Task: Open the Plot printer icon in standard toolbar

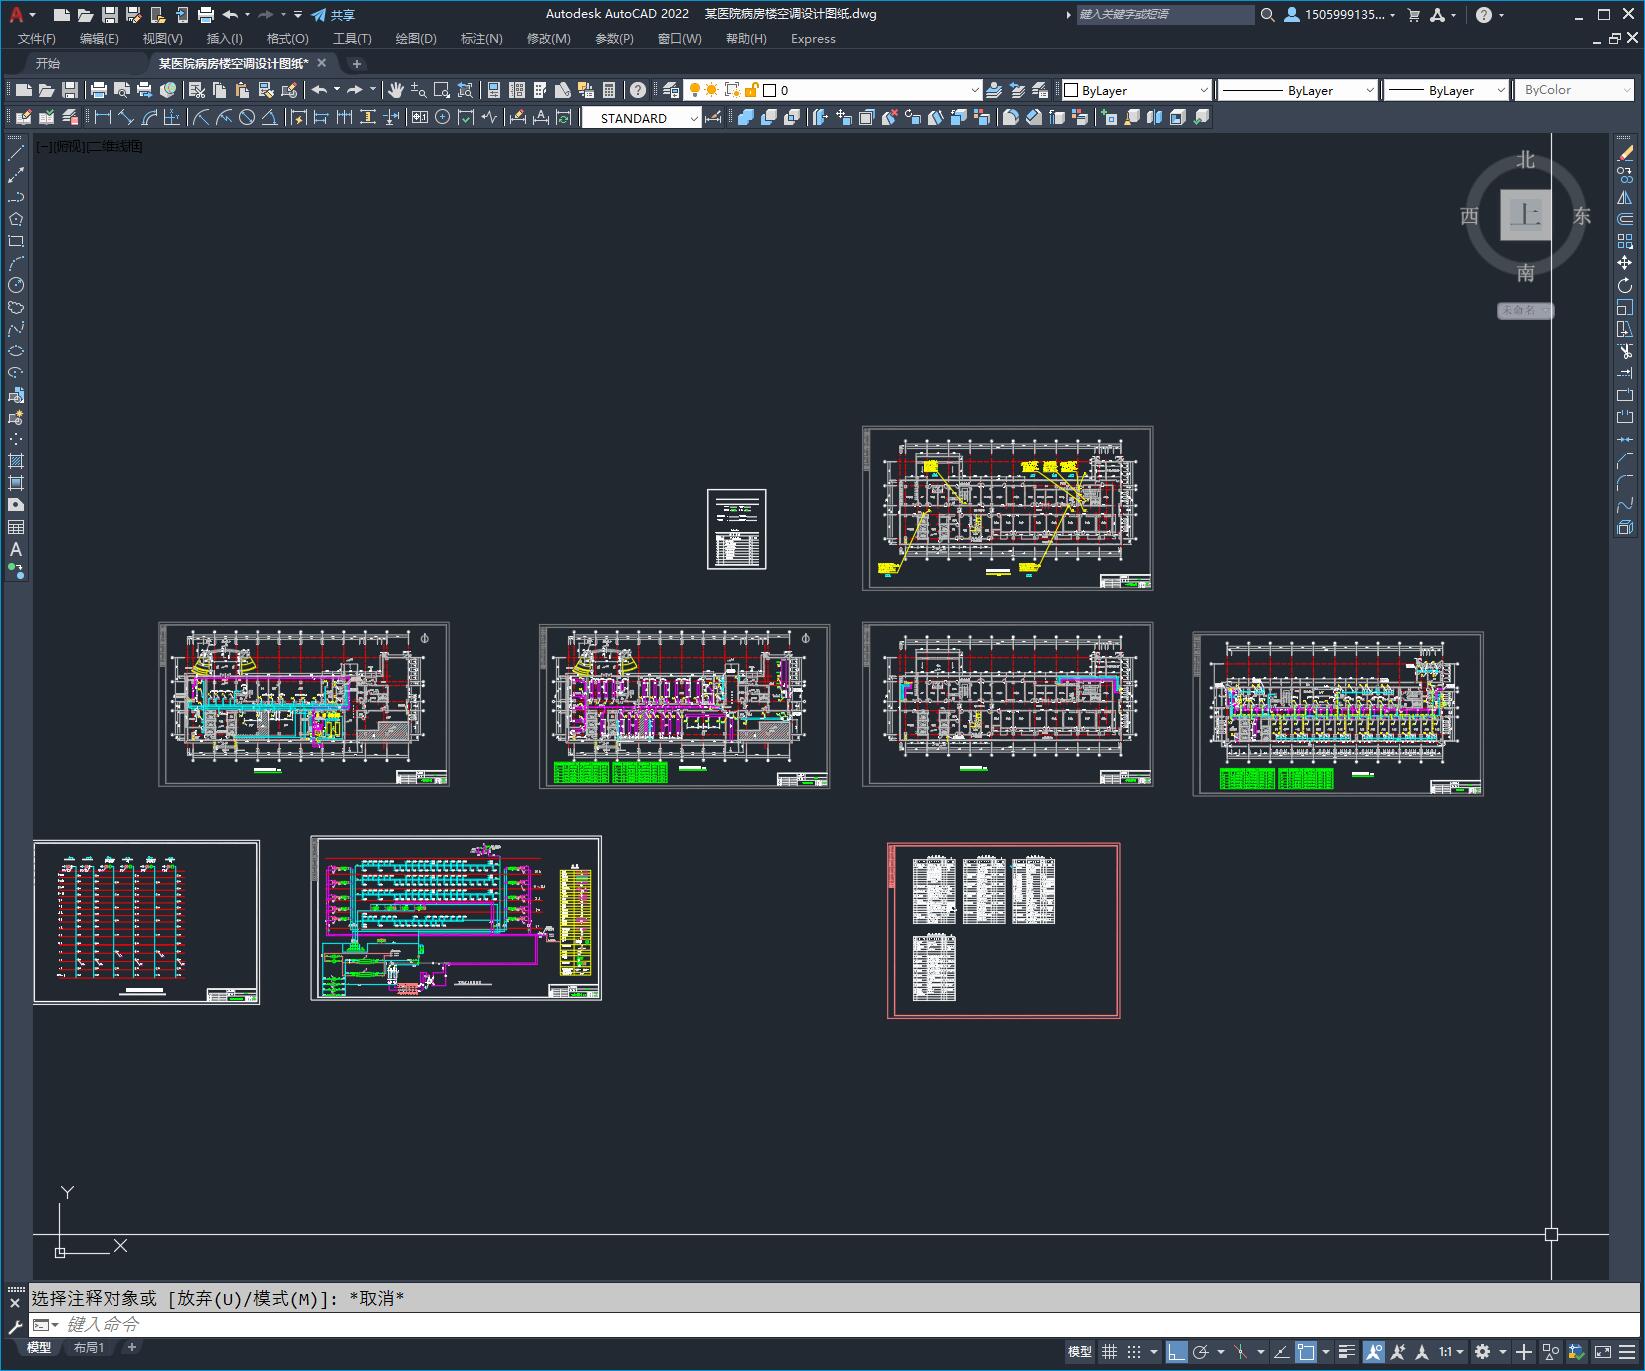Action: 99,90
